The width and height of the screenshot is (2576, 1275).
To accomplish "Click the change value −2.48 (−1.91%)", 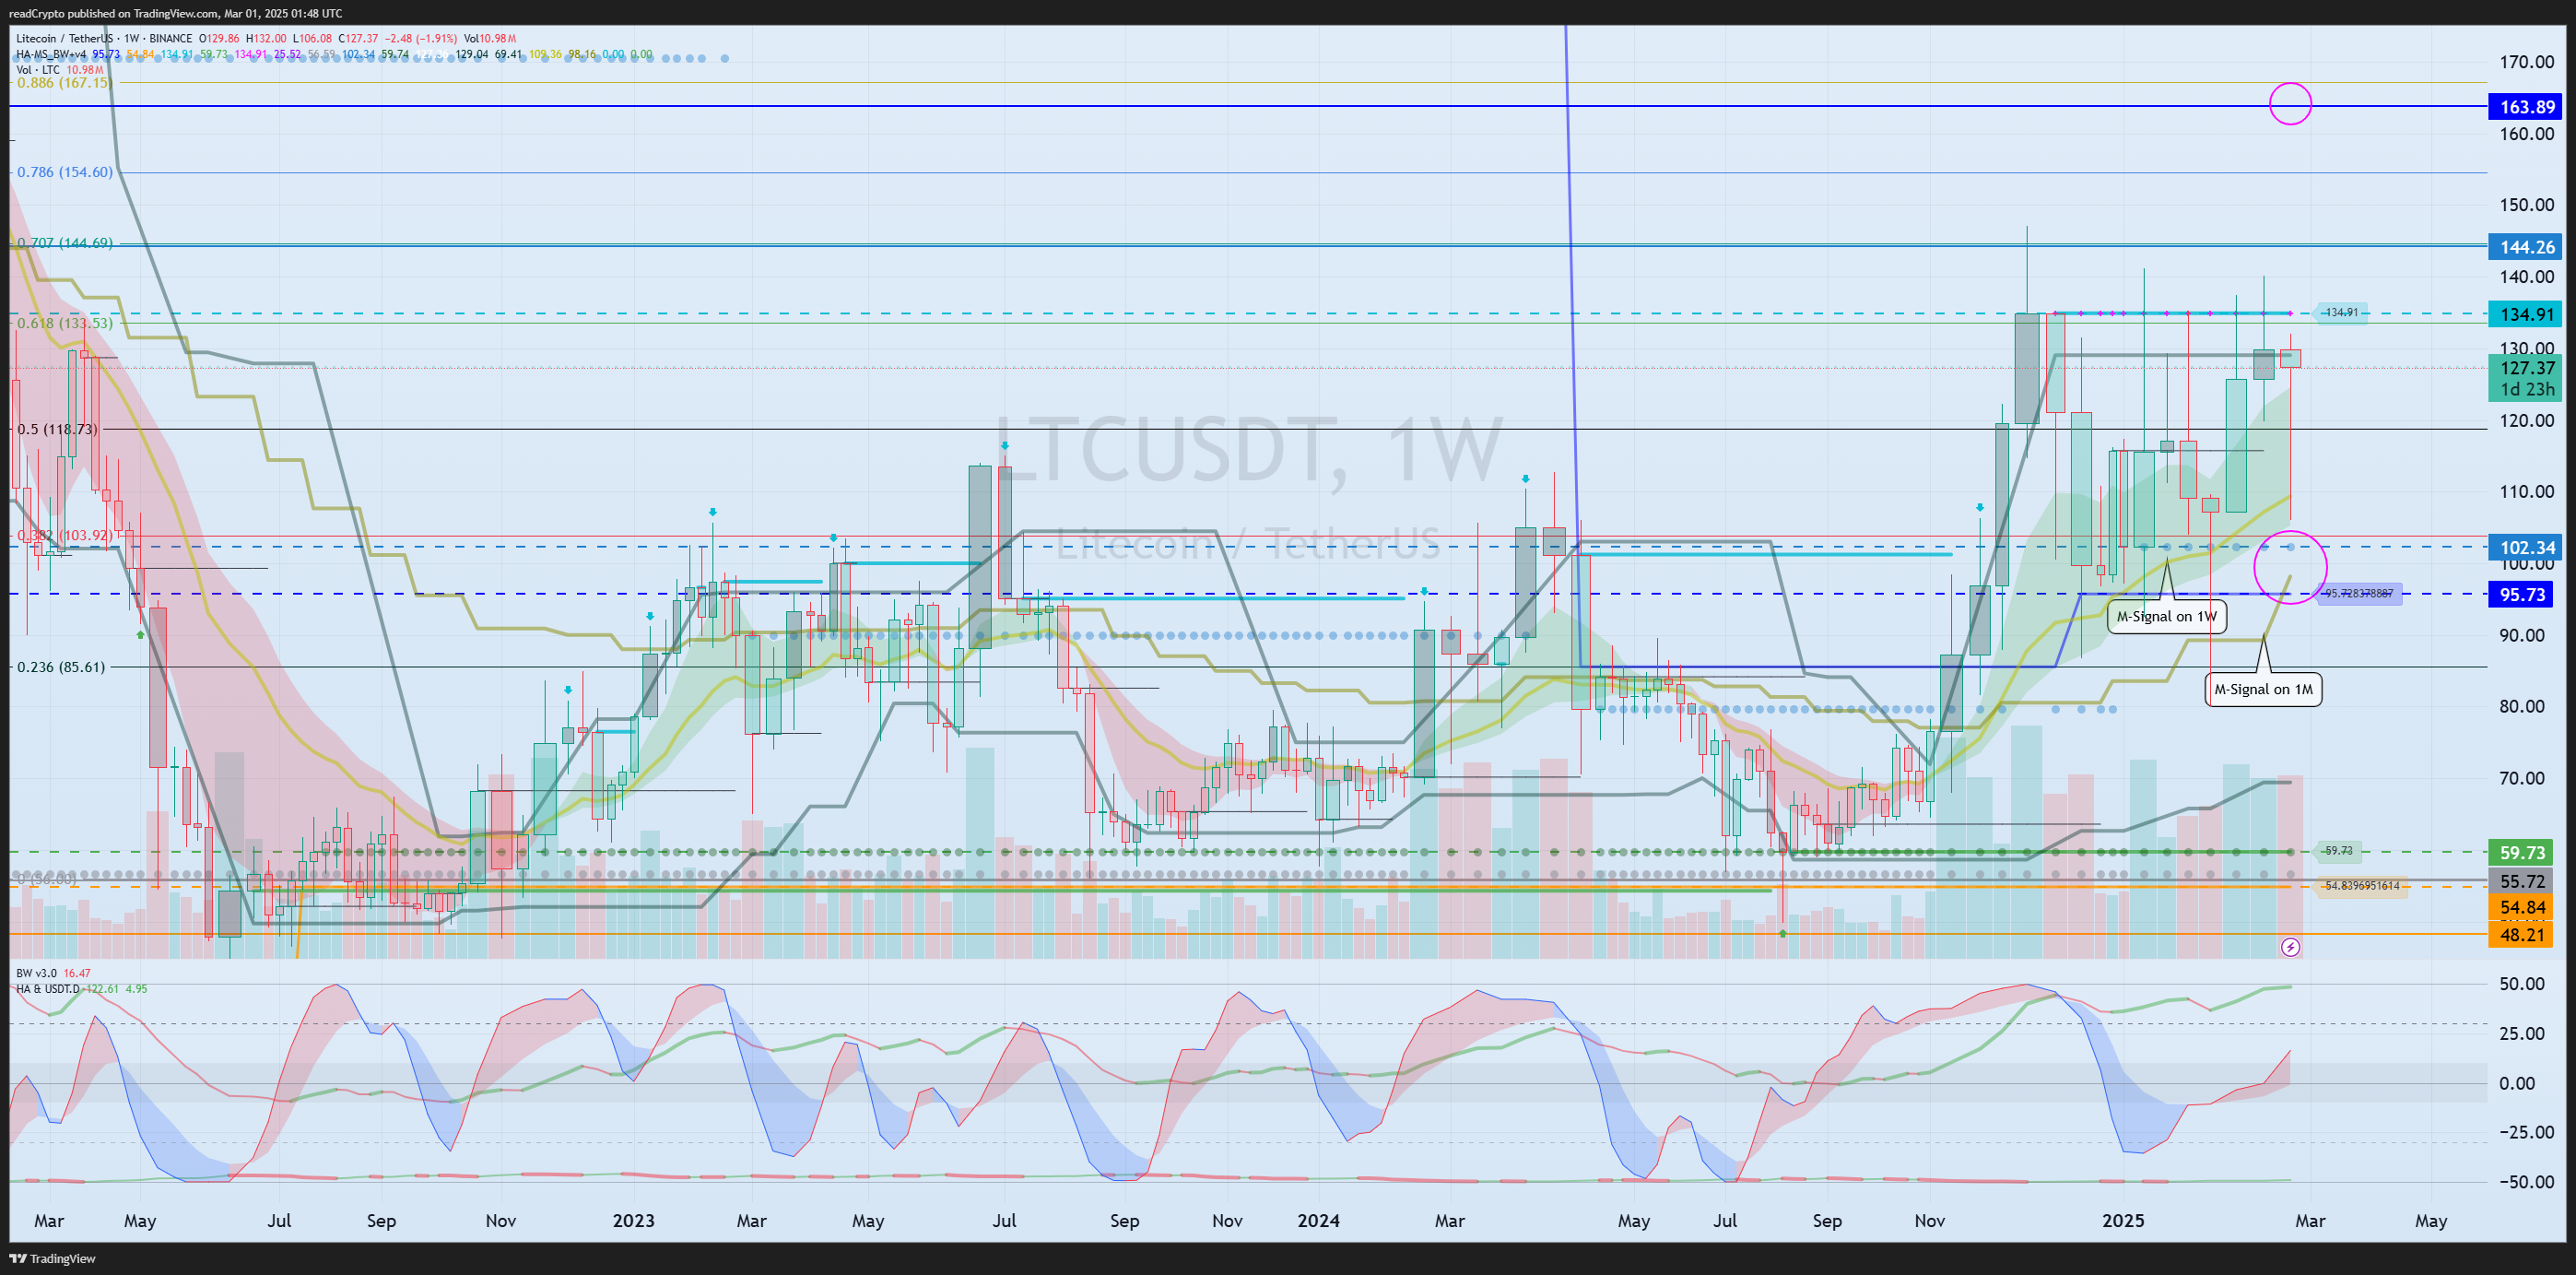I will click(x=421, y=39).
